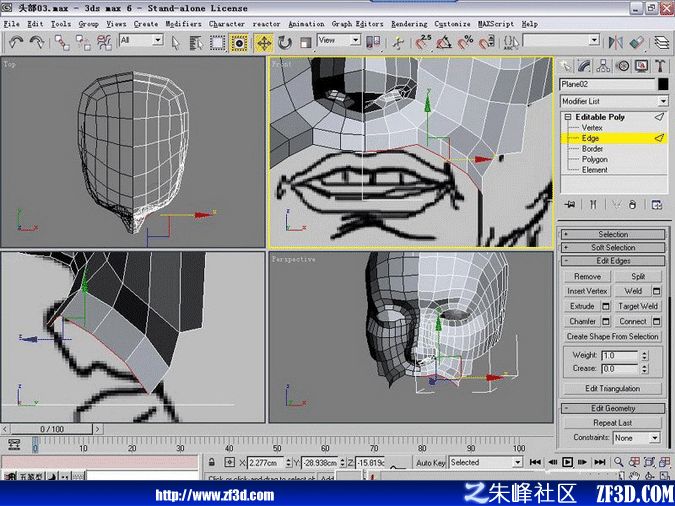
Task: Click the Undo arrow icon
Action: pyautogui.click(x=16, y=42)
